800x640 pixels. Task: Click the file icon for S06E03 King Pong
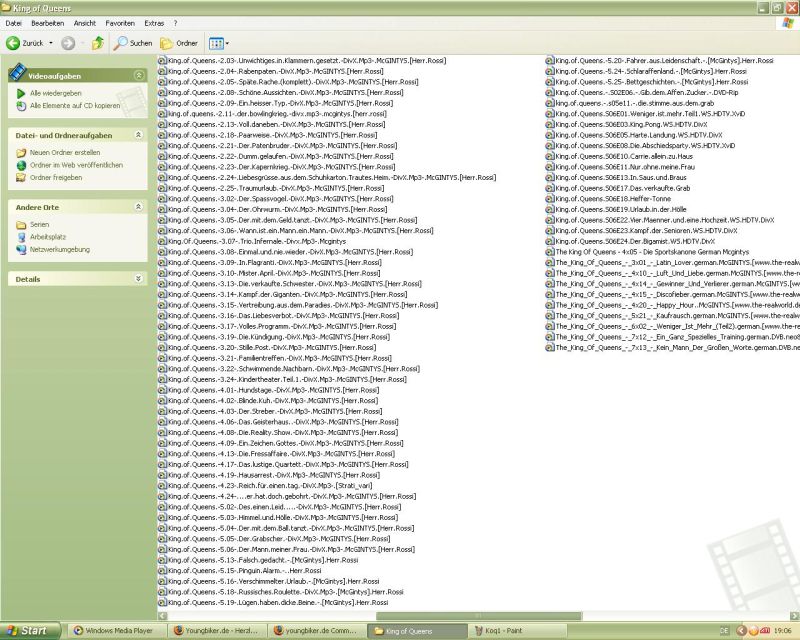pyautogui.click(x=549, y=124)
